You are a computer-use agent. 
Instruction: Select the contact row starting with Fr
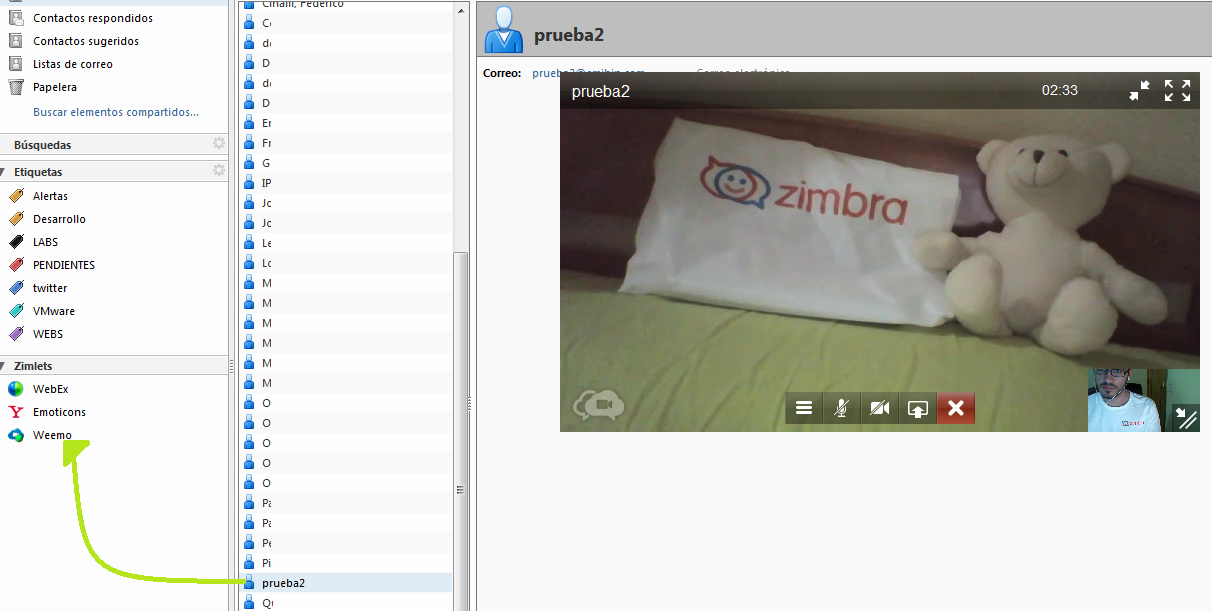pos(346,143)
